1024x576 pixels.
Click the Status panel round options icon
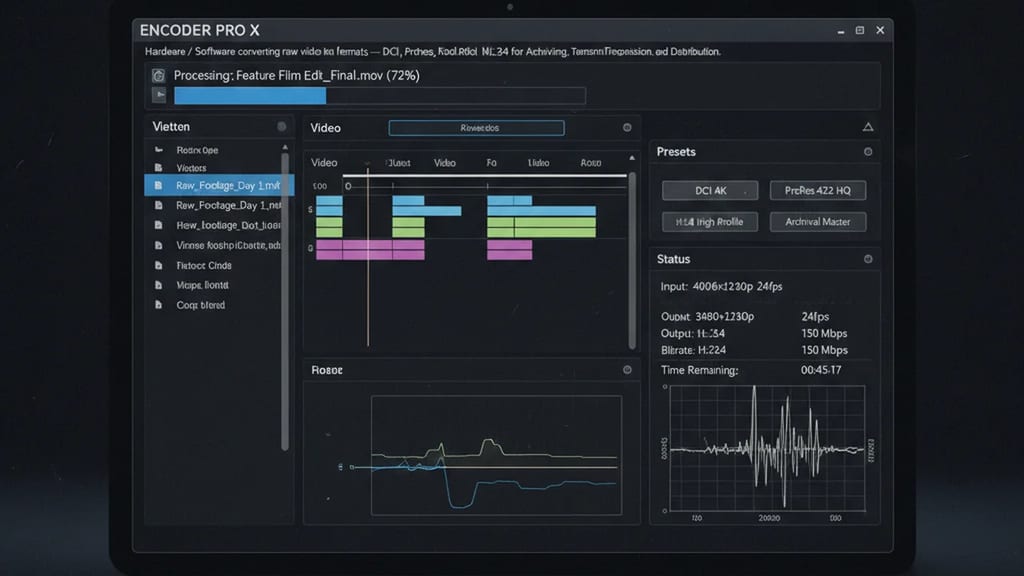pyautogui.click(x=868, y=259)
